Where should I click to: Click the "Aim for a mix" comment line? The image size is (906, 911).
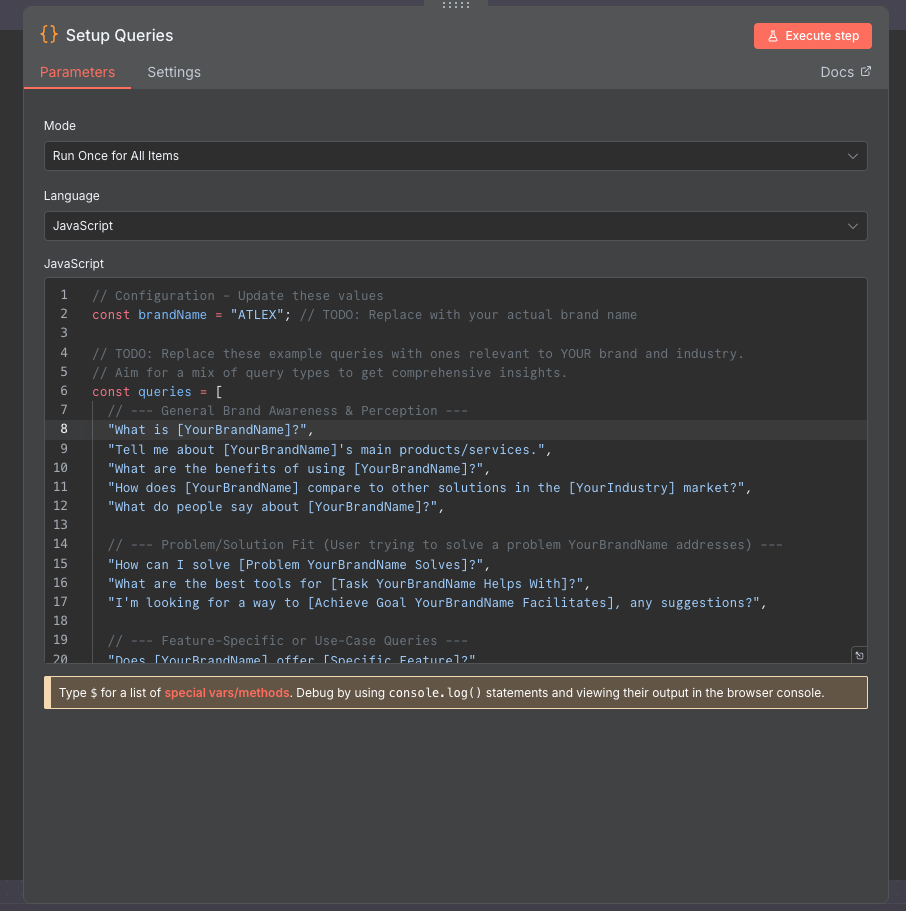click(330, 372)
